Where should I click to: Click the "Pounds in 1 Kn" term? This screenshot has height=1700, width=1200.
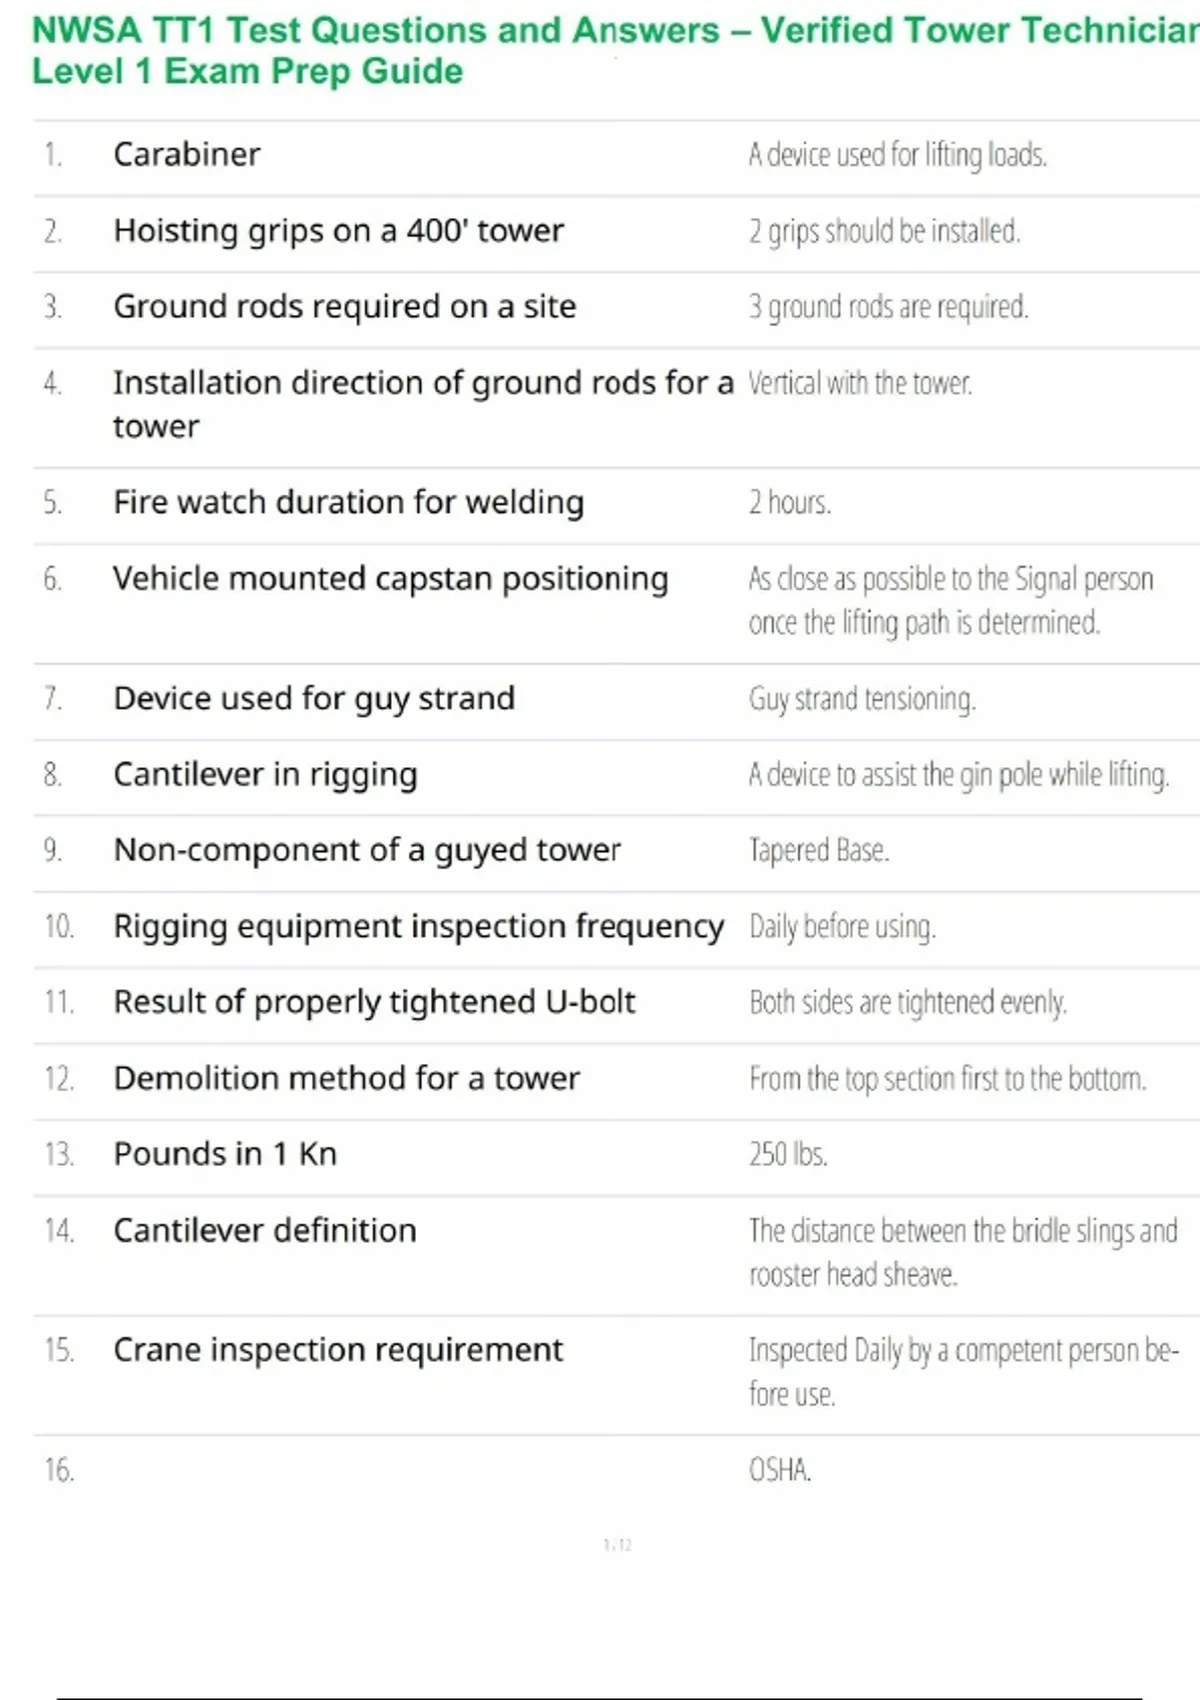click(x=225, y=1154)
